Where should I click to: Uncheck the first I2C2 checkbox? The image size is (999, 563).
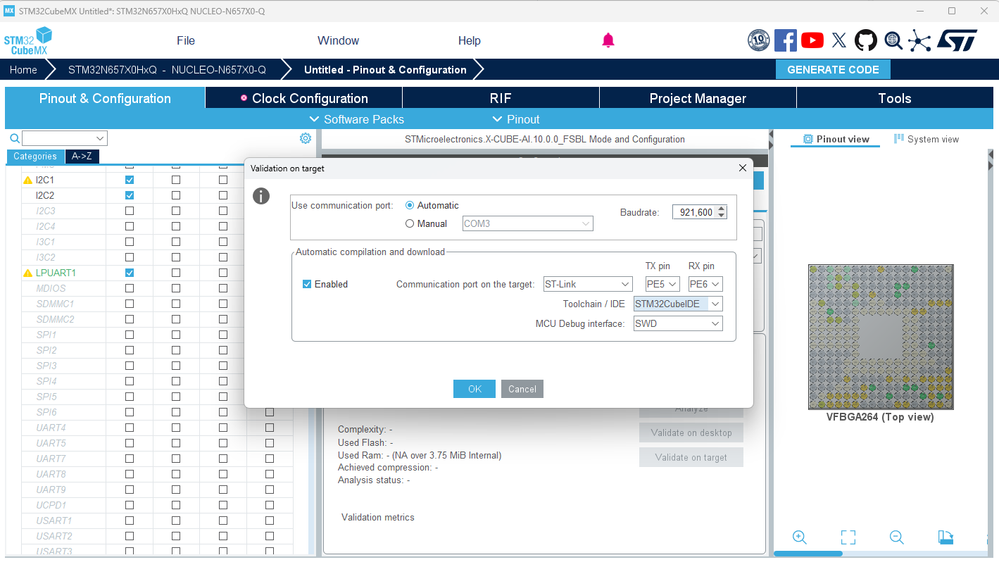pos(129,196)
